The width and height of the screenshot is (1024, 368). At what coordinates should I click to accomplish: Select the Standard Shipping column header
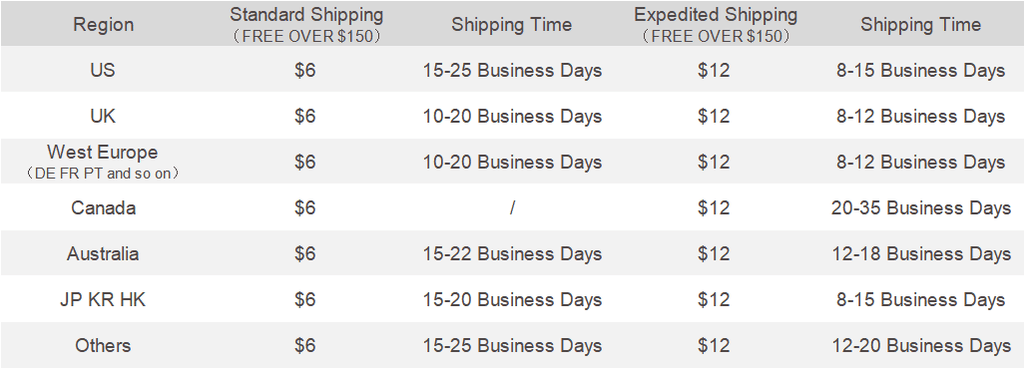coord(306,24)
